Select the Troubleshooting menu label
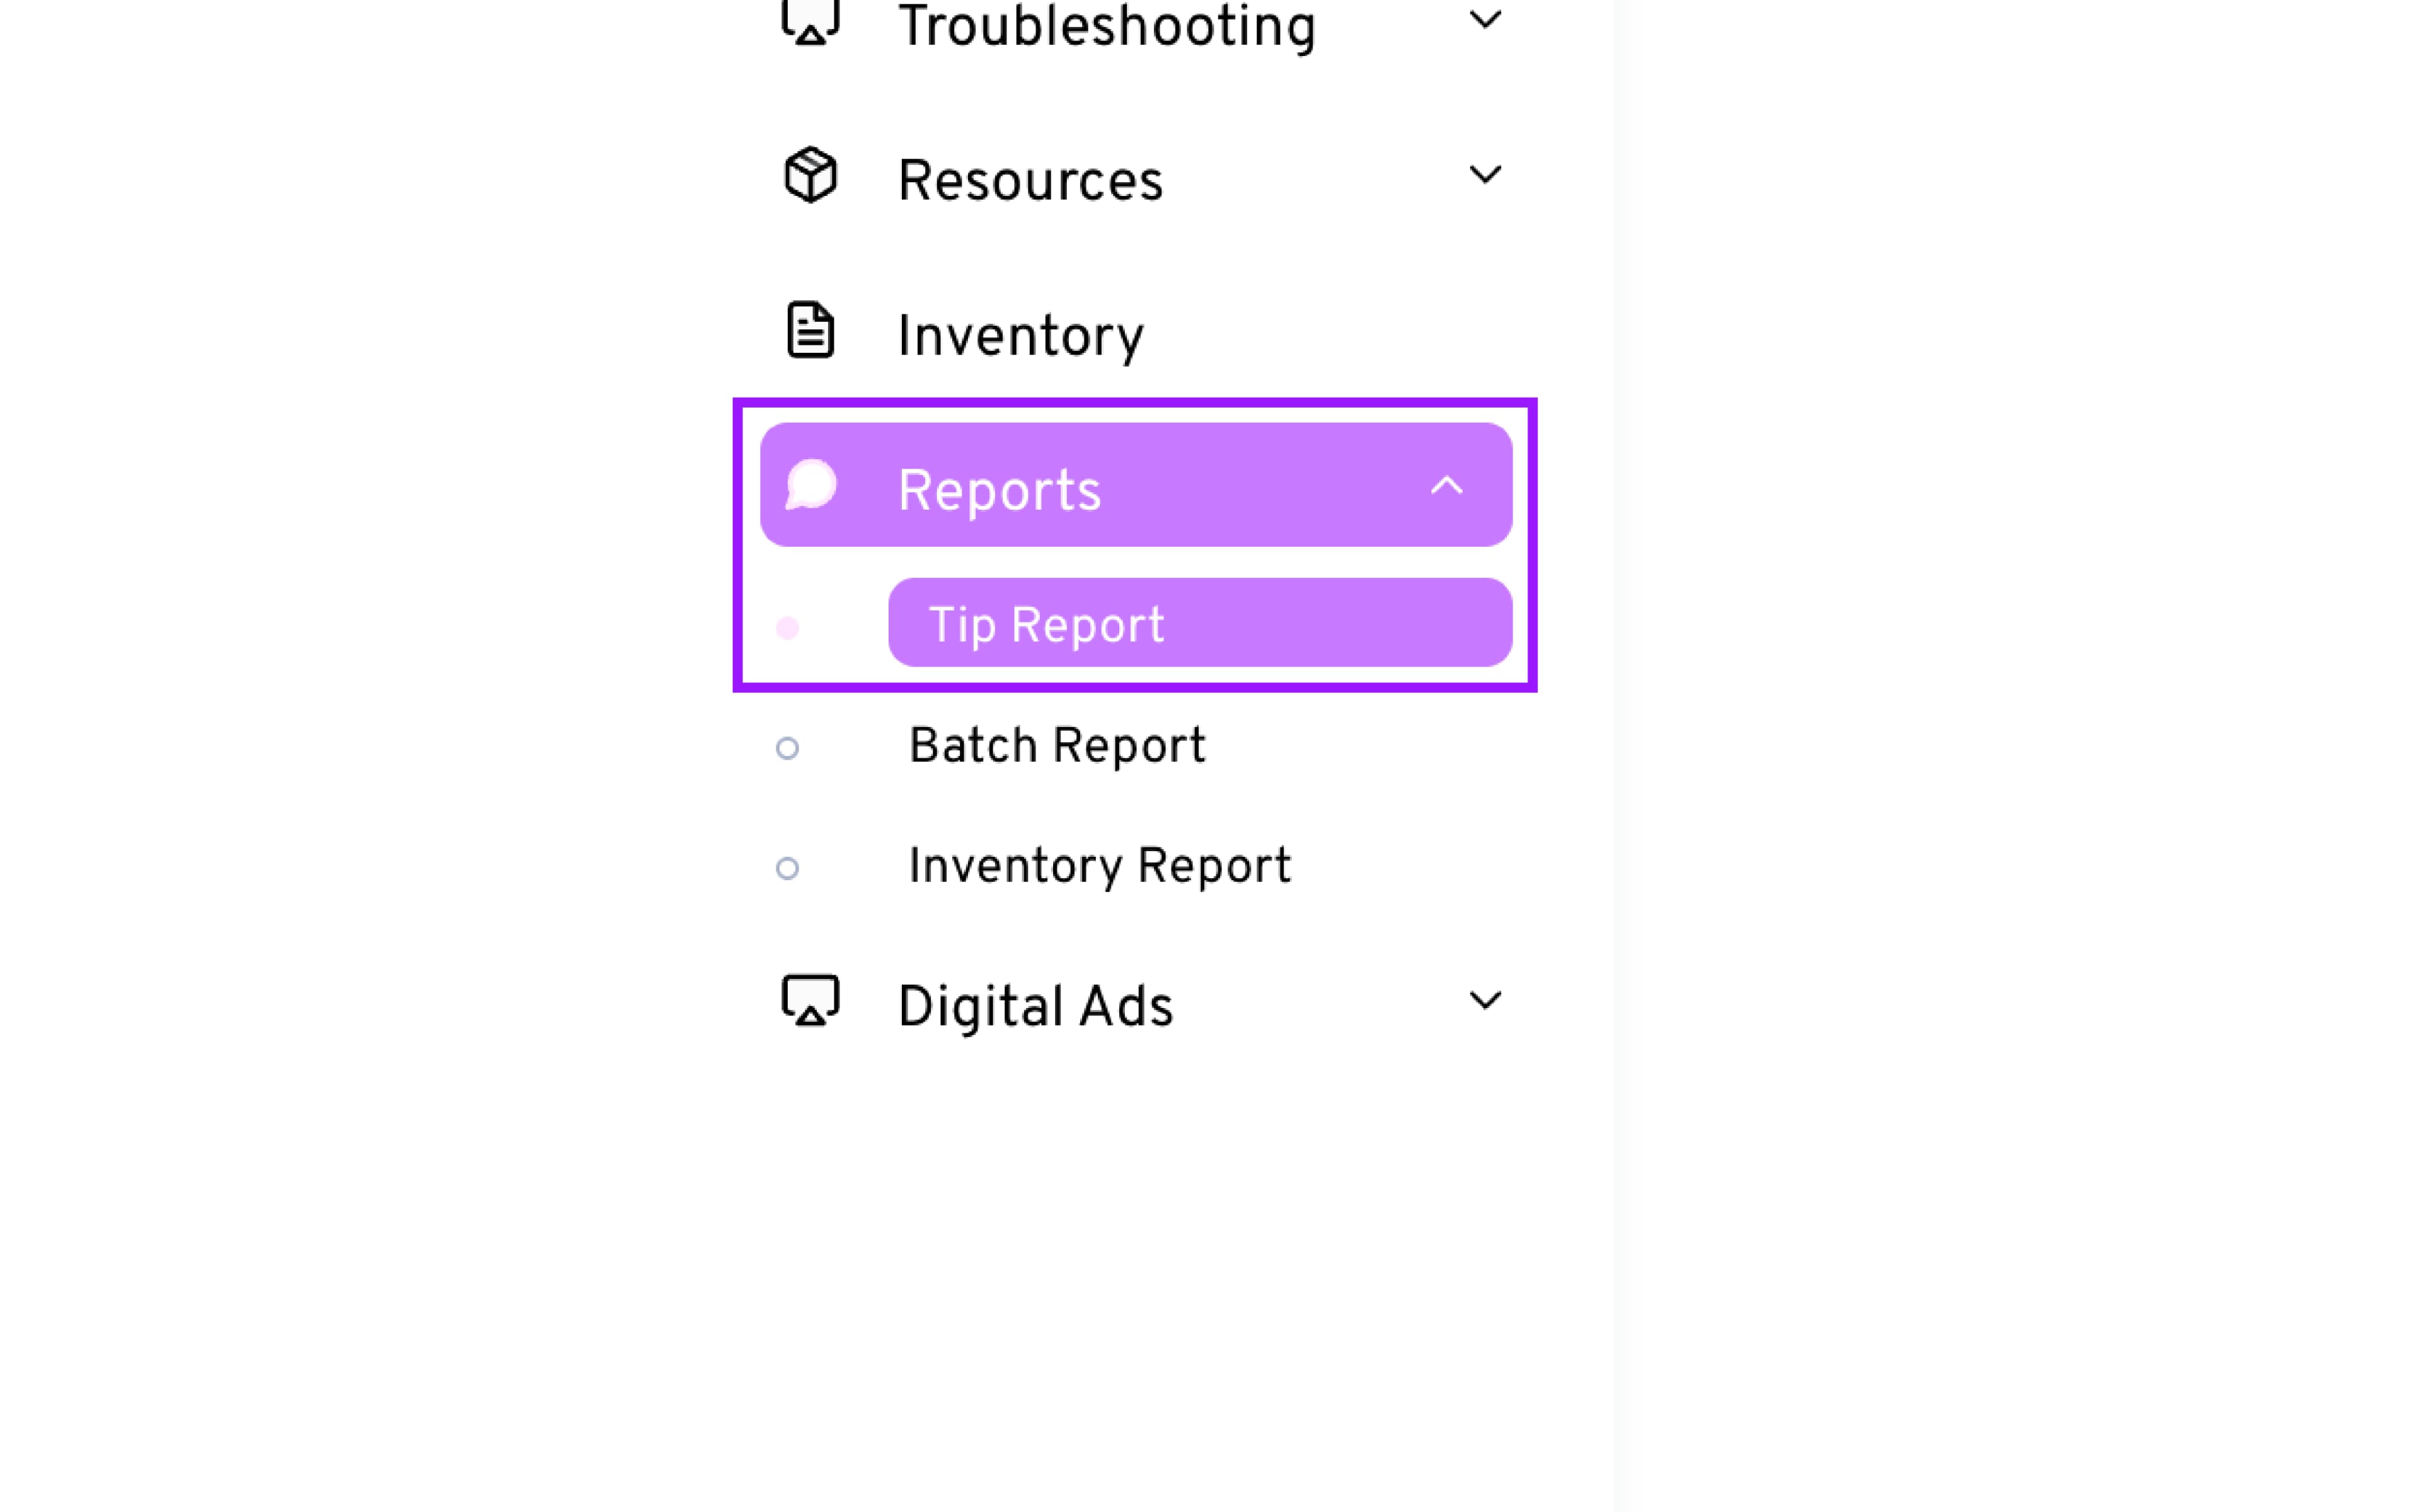The image size is (2420, 1512). click(1106, 26)
